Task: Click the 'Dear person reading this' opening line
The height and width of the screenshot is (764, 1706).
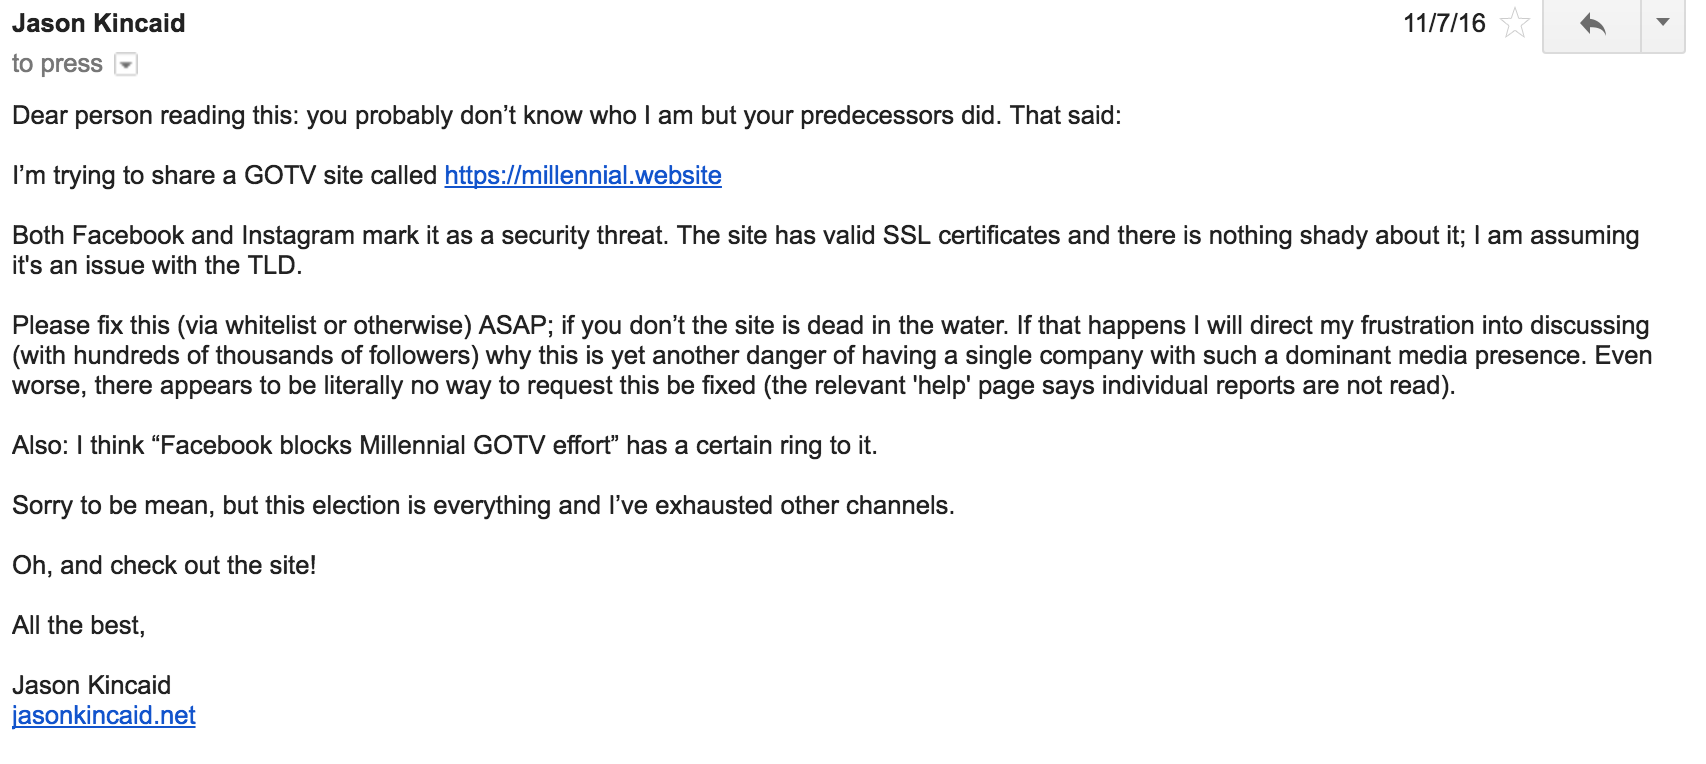Action: coord(567,115)
